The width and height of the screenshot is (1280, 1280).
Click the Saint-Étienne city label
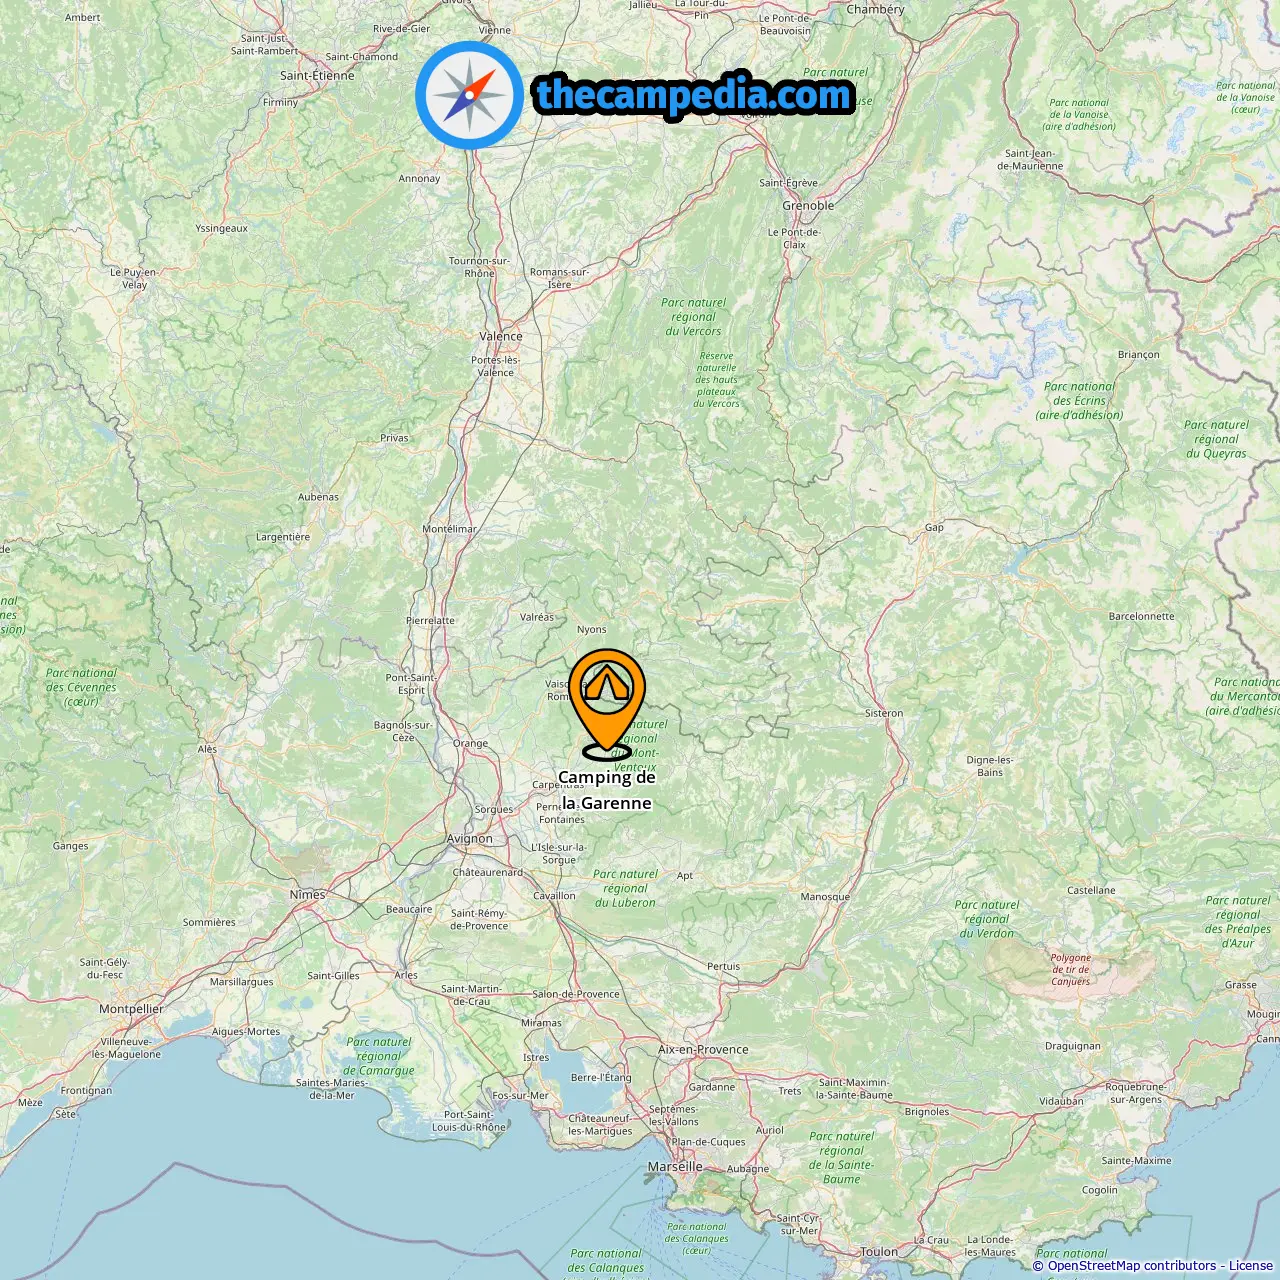(x=317, y=76)
